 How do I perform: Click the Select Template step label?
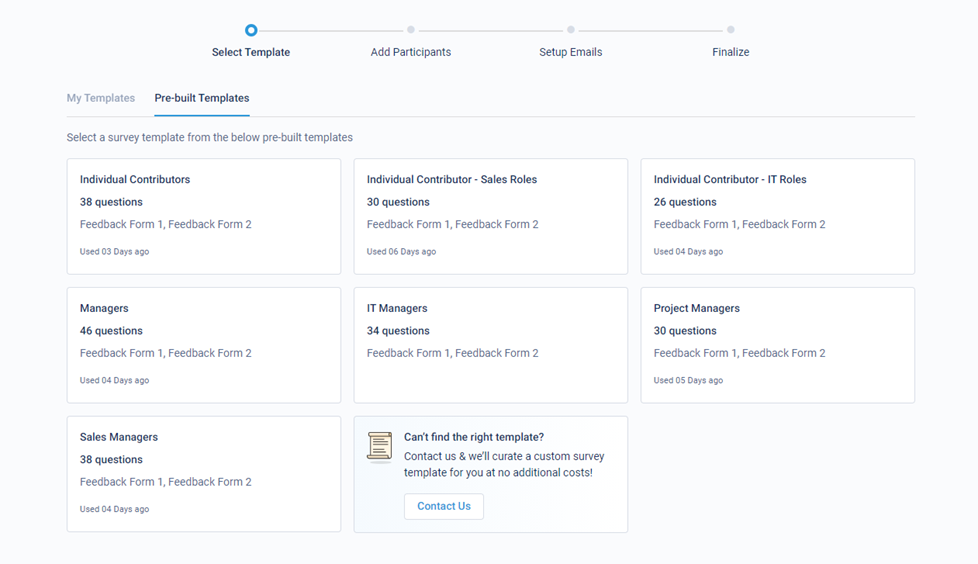[x=251, y=52]
